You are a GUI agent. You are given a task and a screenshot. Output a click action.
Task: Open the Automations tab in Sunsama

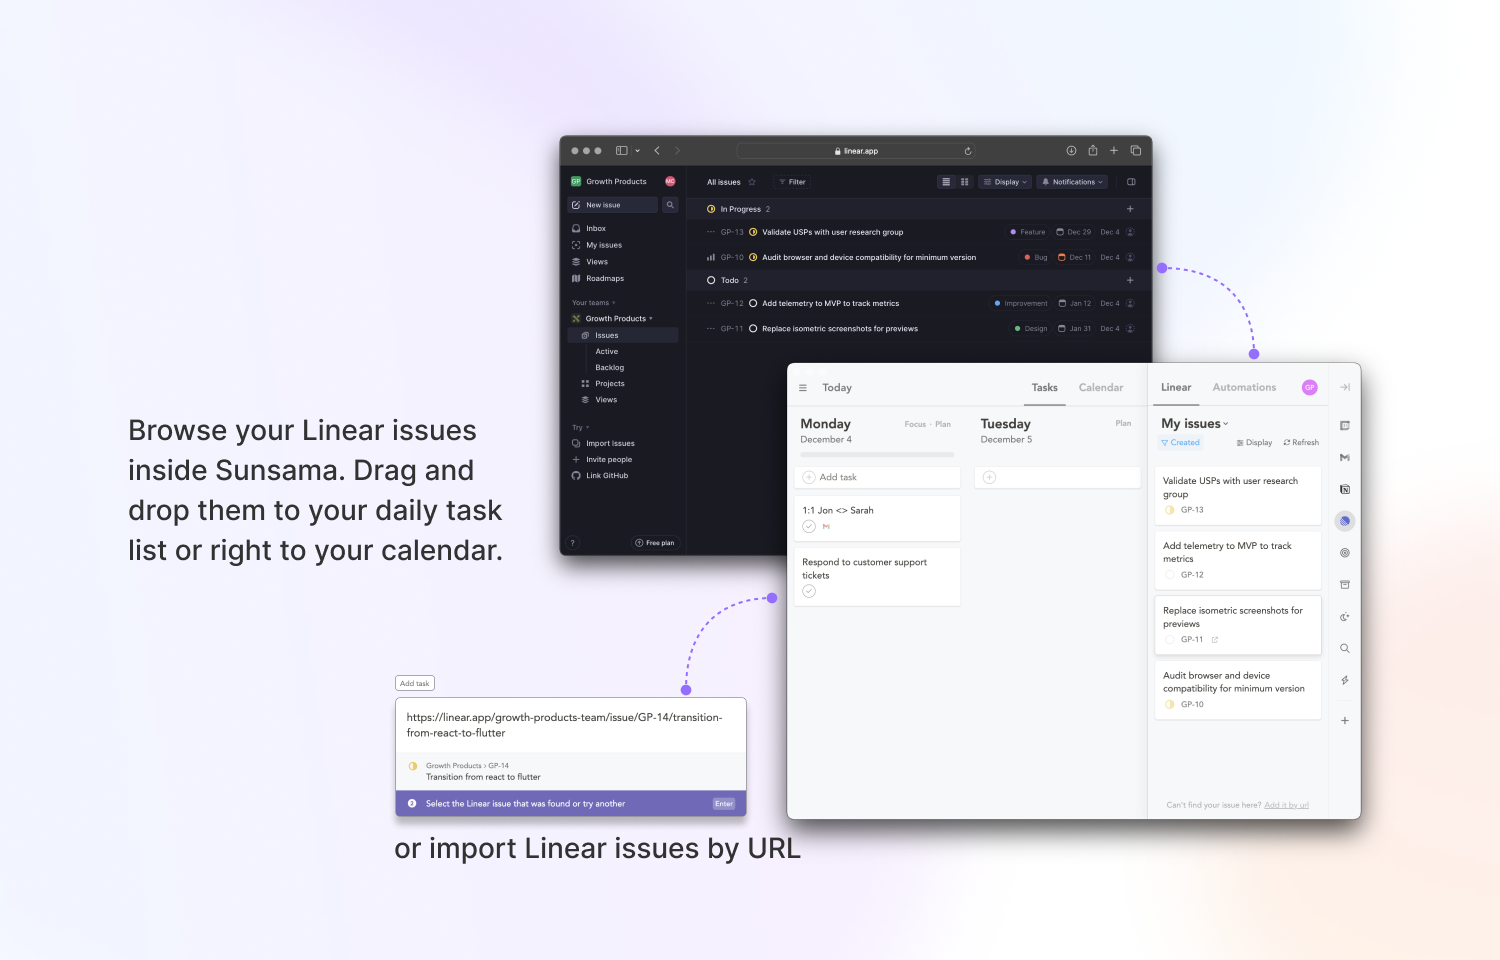pos(1244,388)
